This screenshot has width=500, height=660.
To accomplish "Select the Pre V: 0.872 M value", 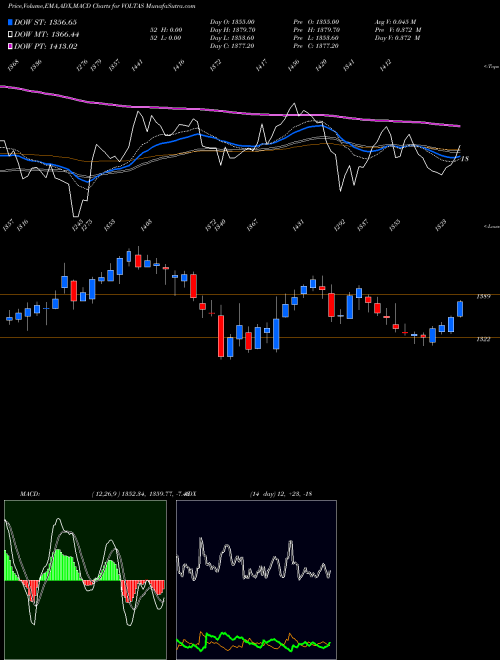I will 398,30.
